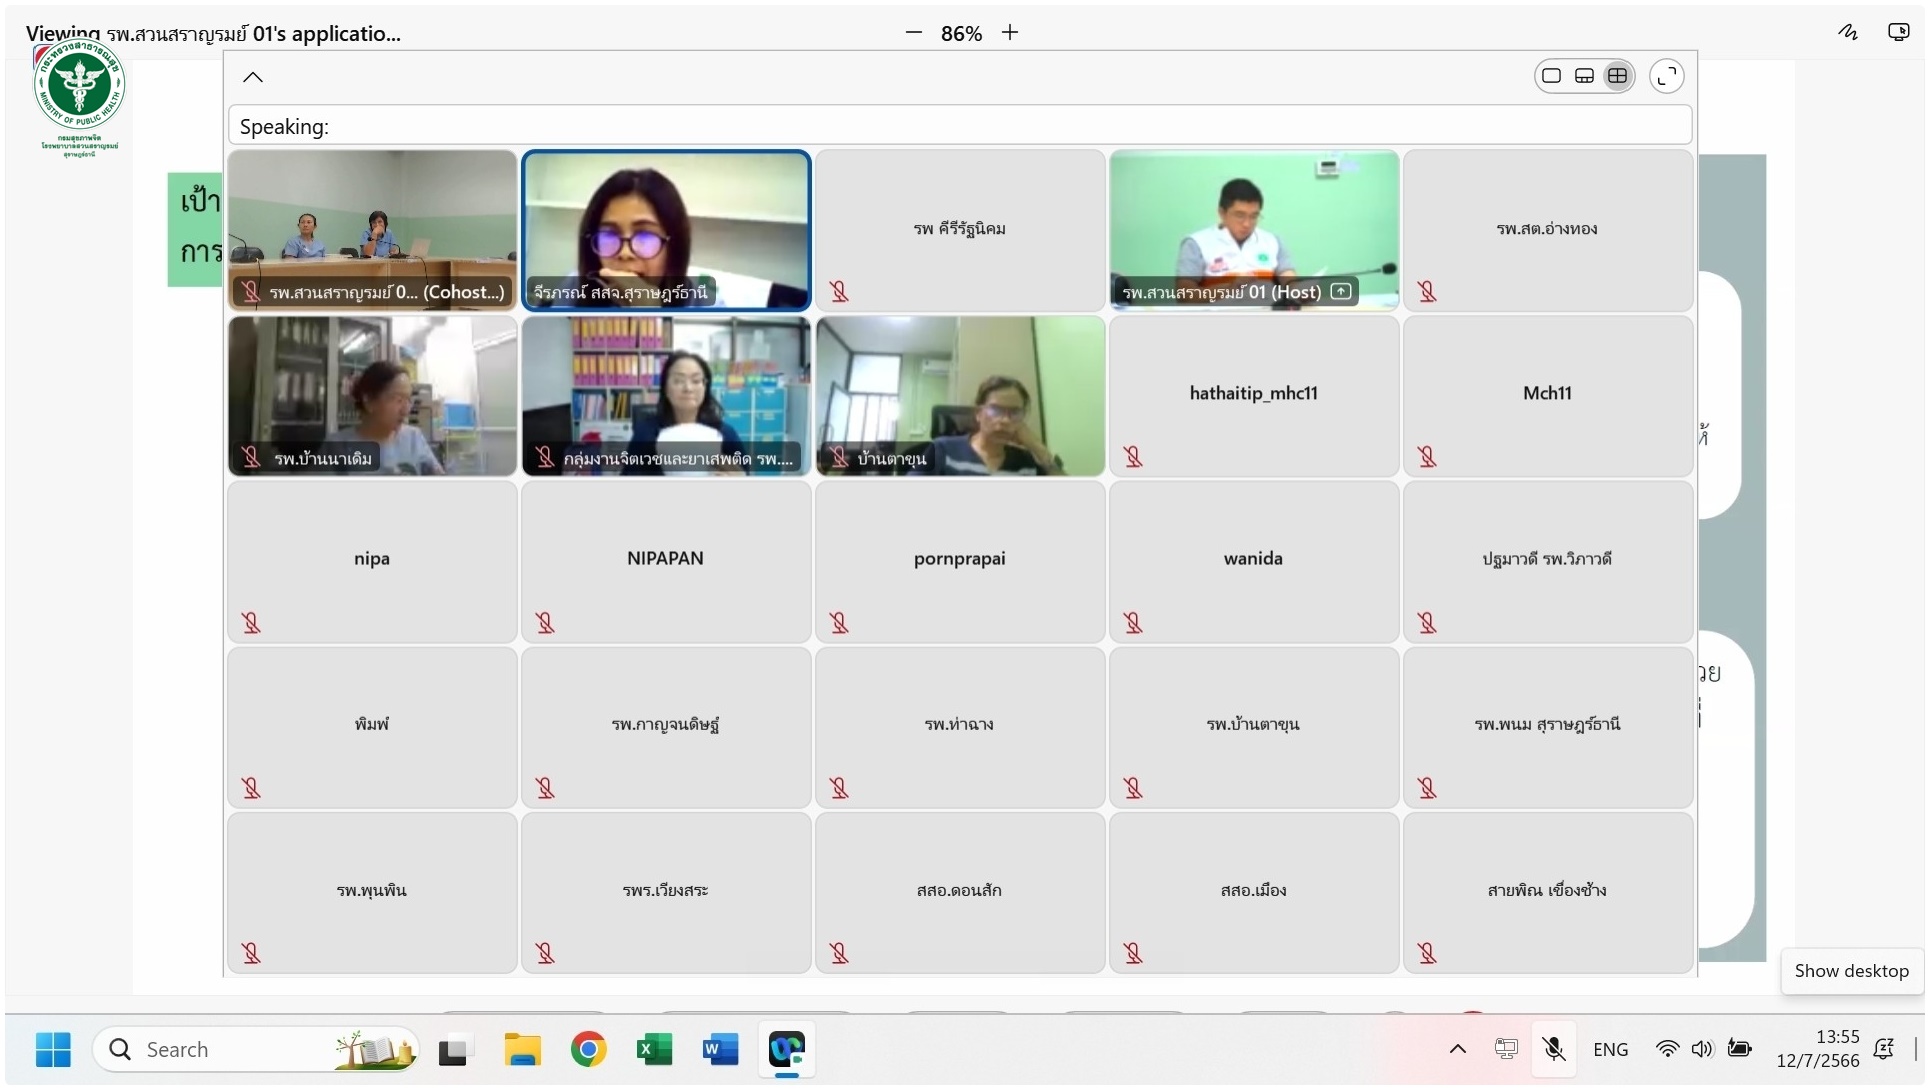The height and width of the screenshot is (1090, 1930).
Task: Switch ENG input language
Action: click(1610, 1049)
